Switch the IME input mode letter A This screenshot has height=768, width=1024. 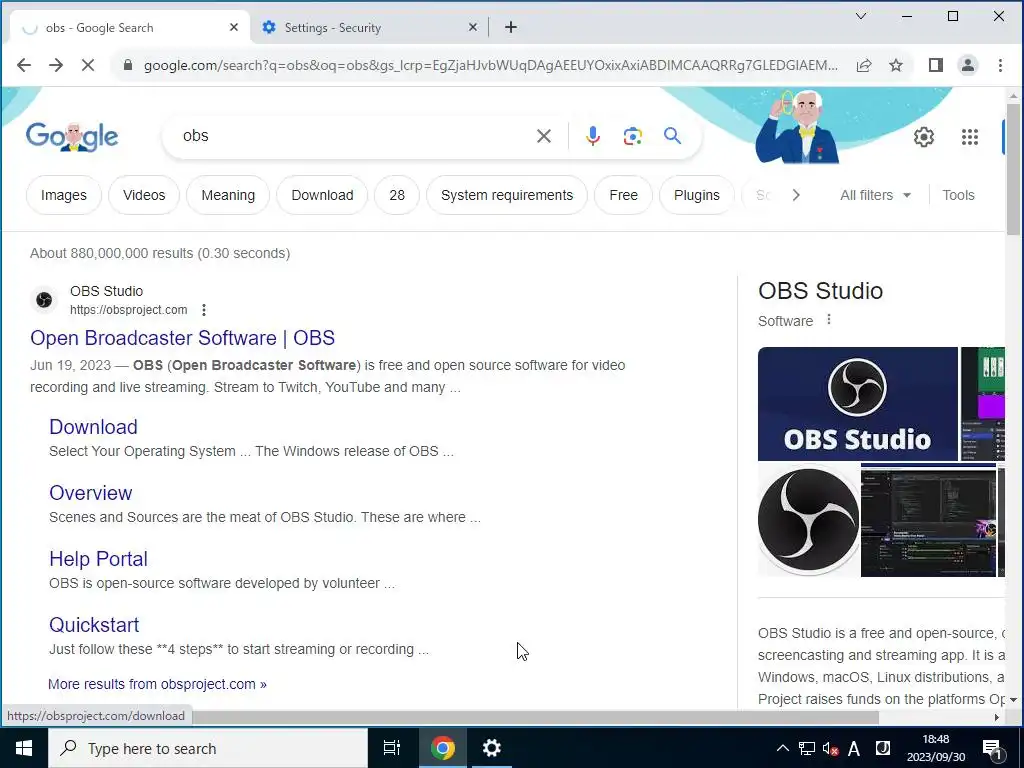click(x=854, y=748)
